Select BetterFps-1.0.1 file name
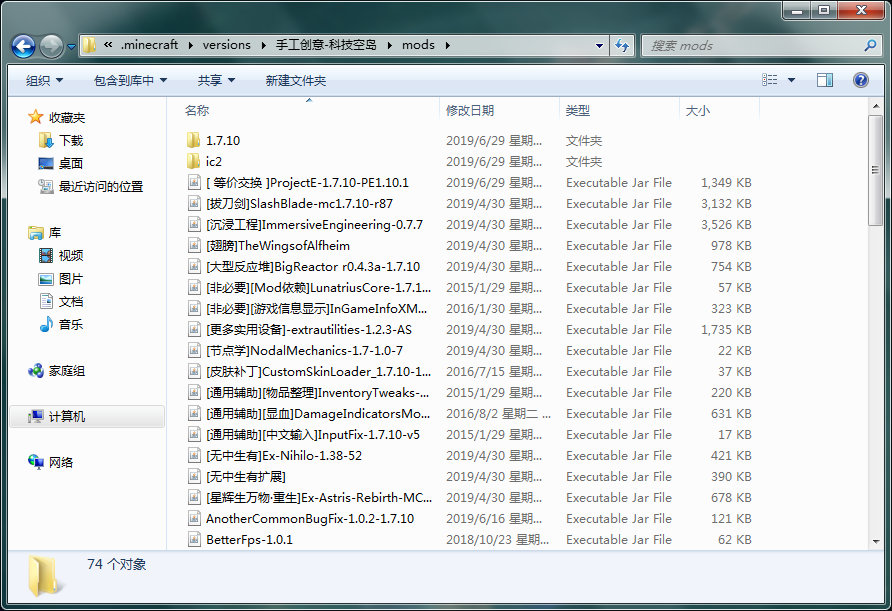Image resolution: width=892 pixels, height=611 pixels. click(249, 540)
